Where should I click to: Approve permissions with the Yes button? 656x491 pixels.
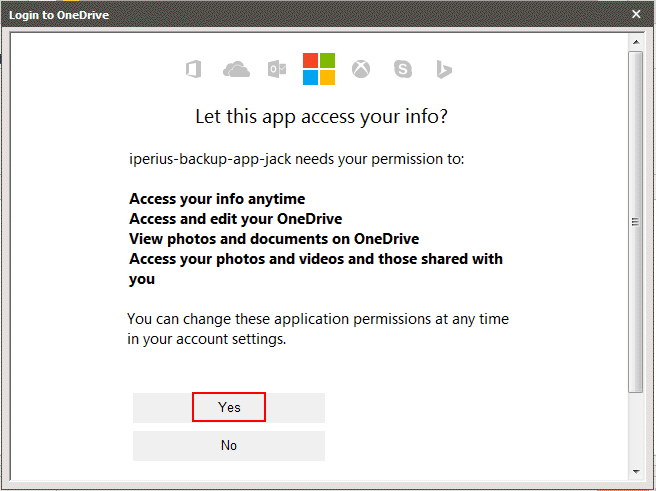click(229, 407)
